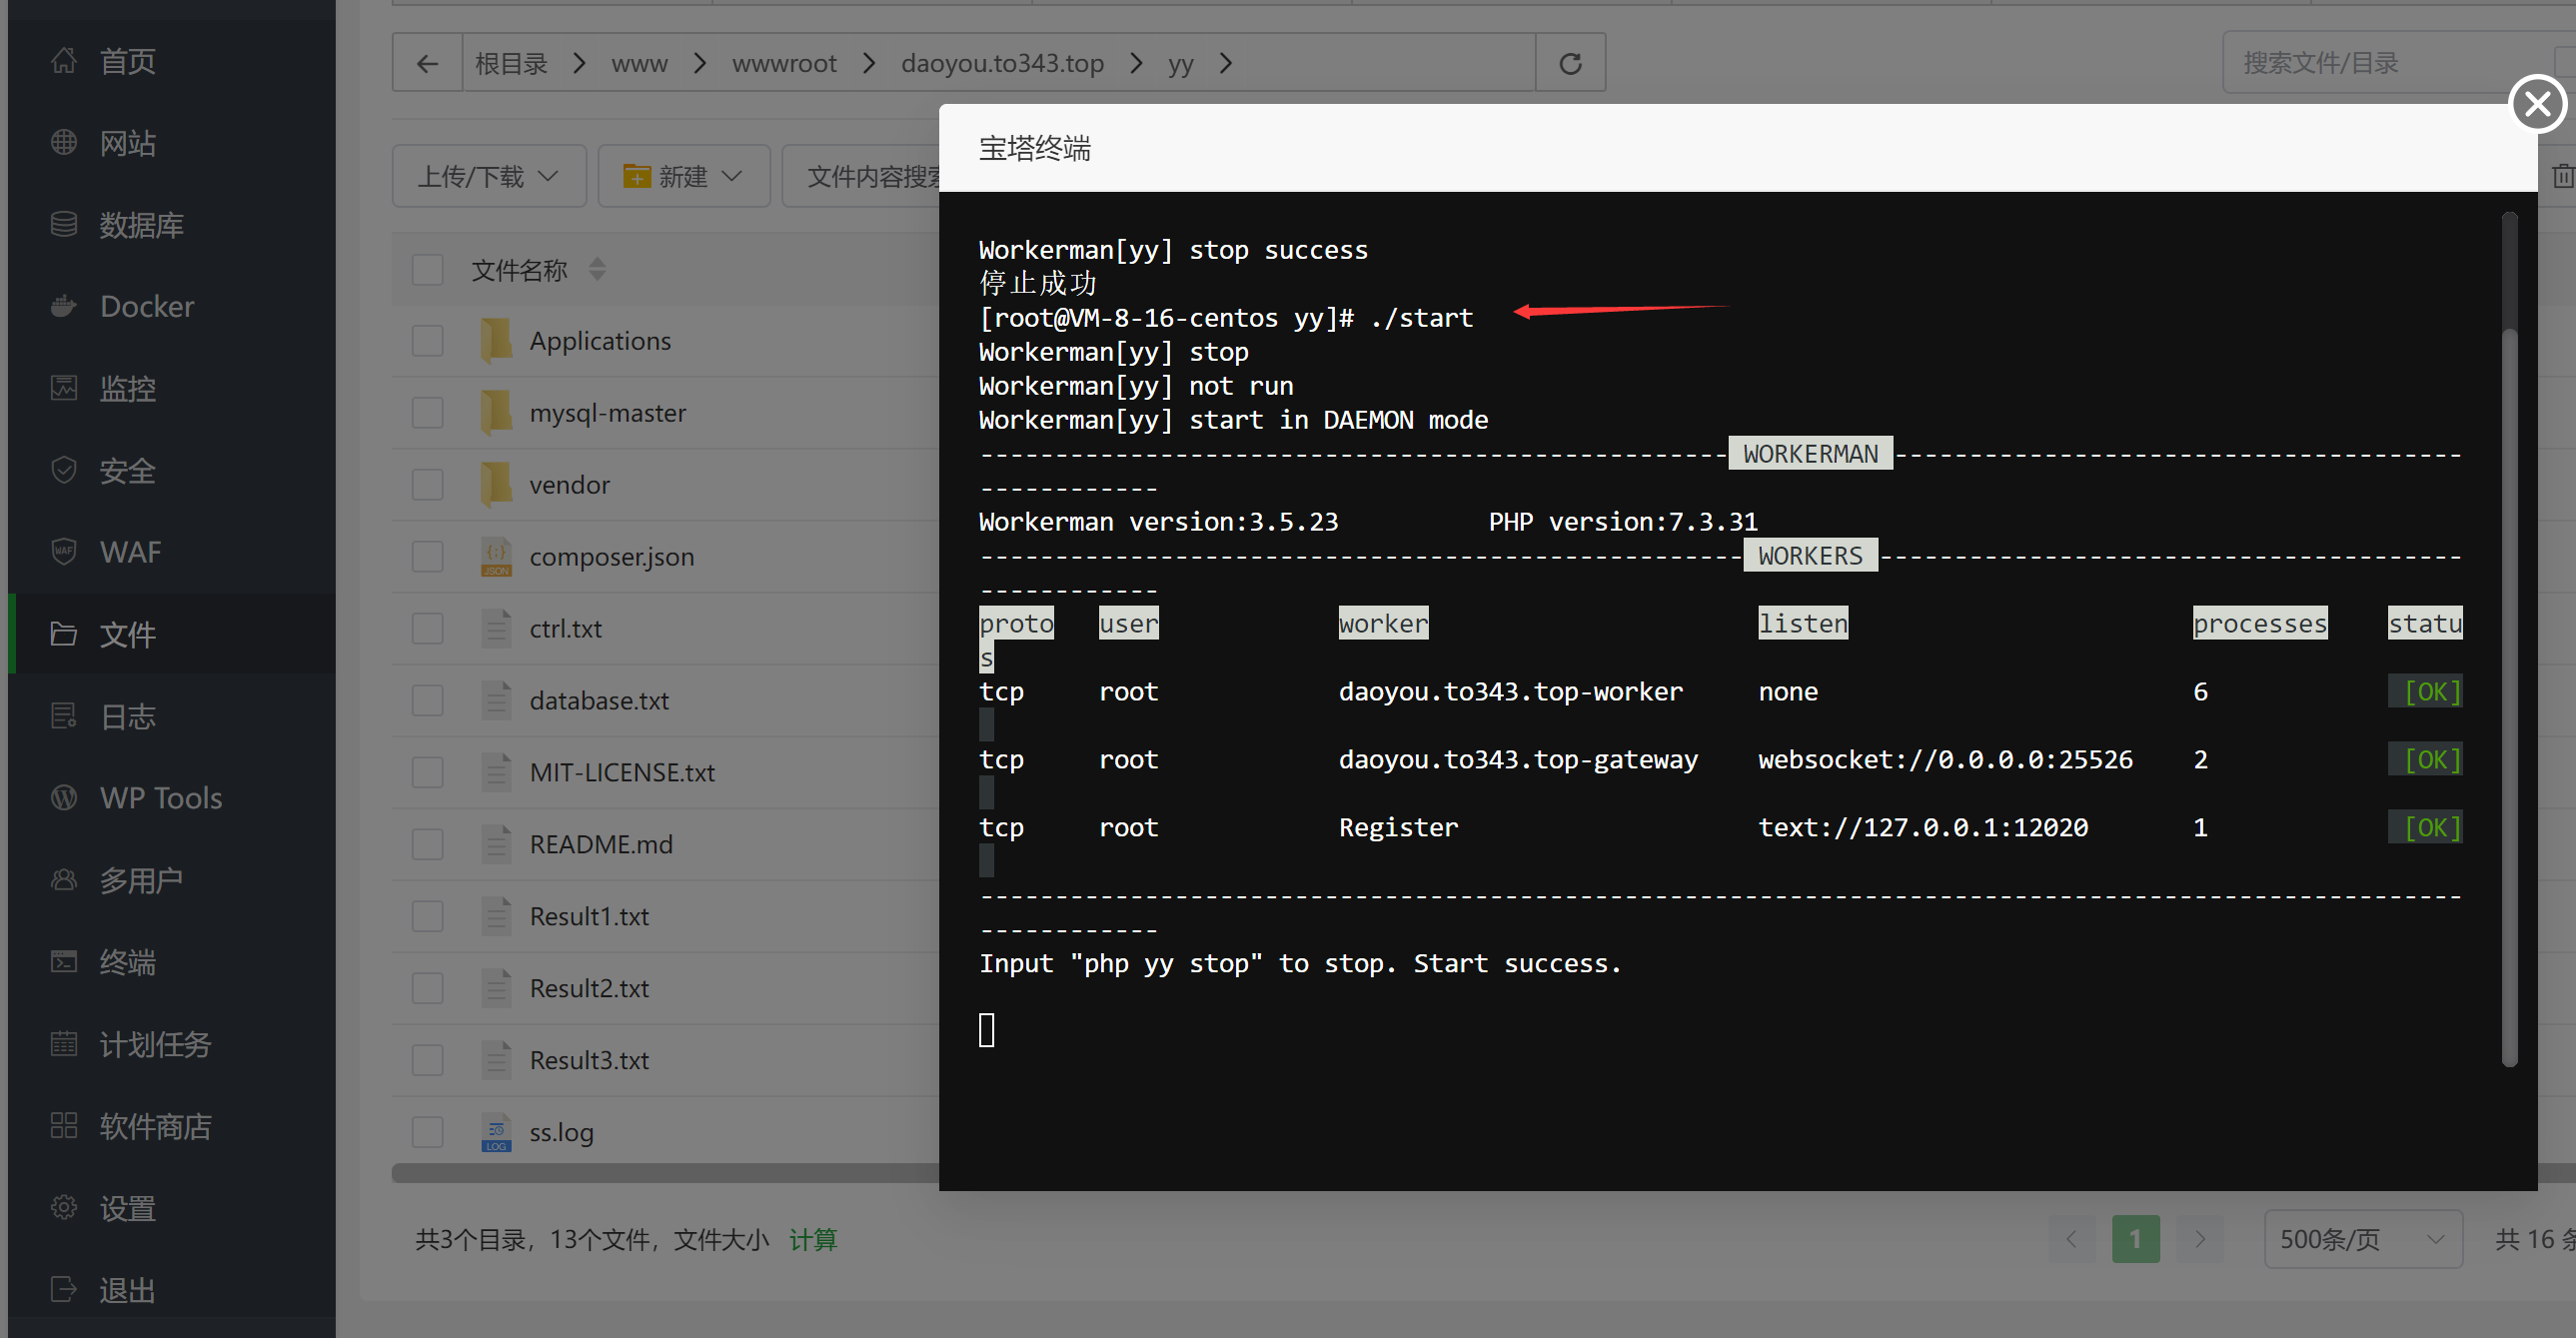Viewport: 2576px width, 1338px height.
Task: Open 软件商店 app store
Action: [x=155, y=1126]
